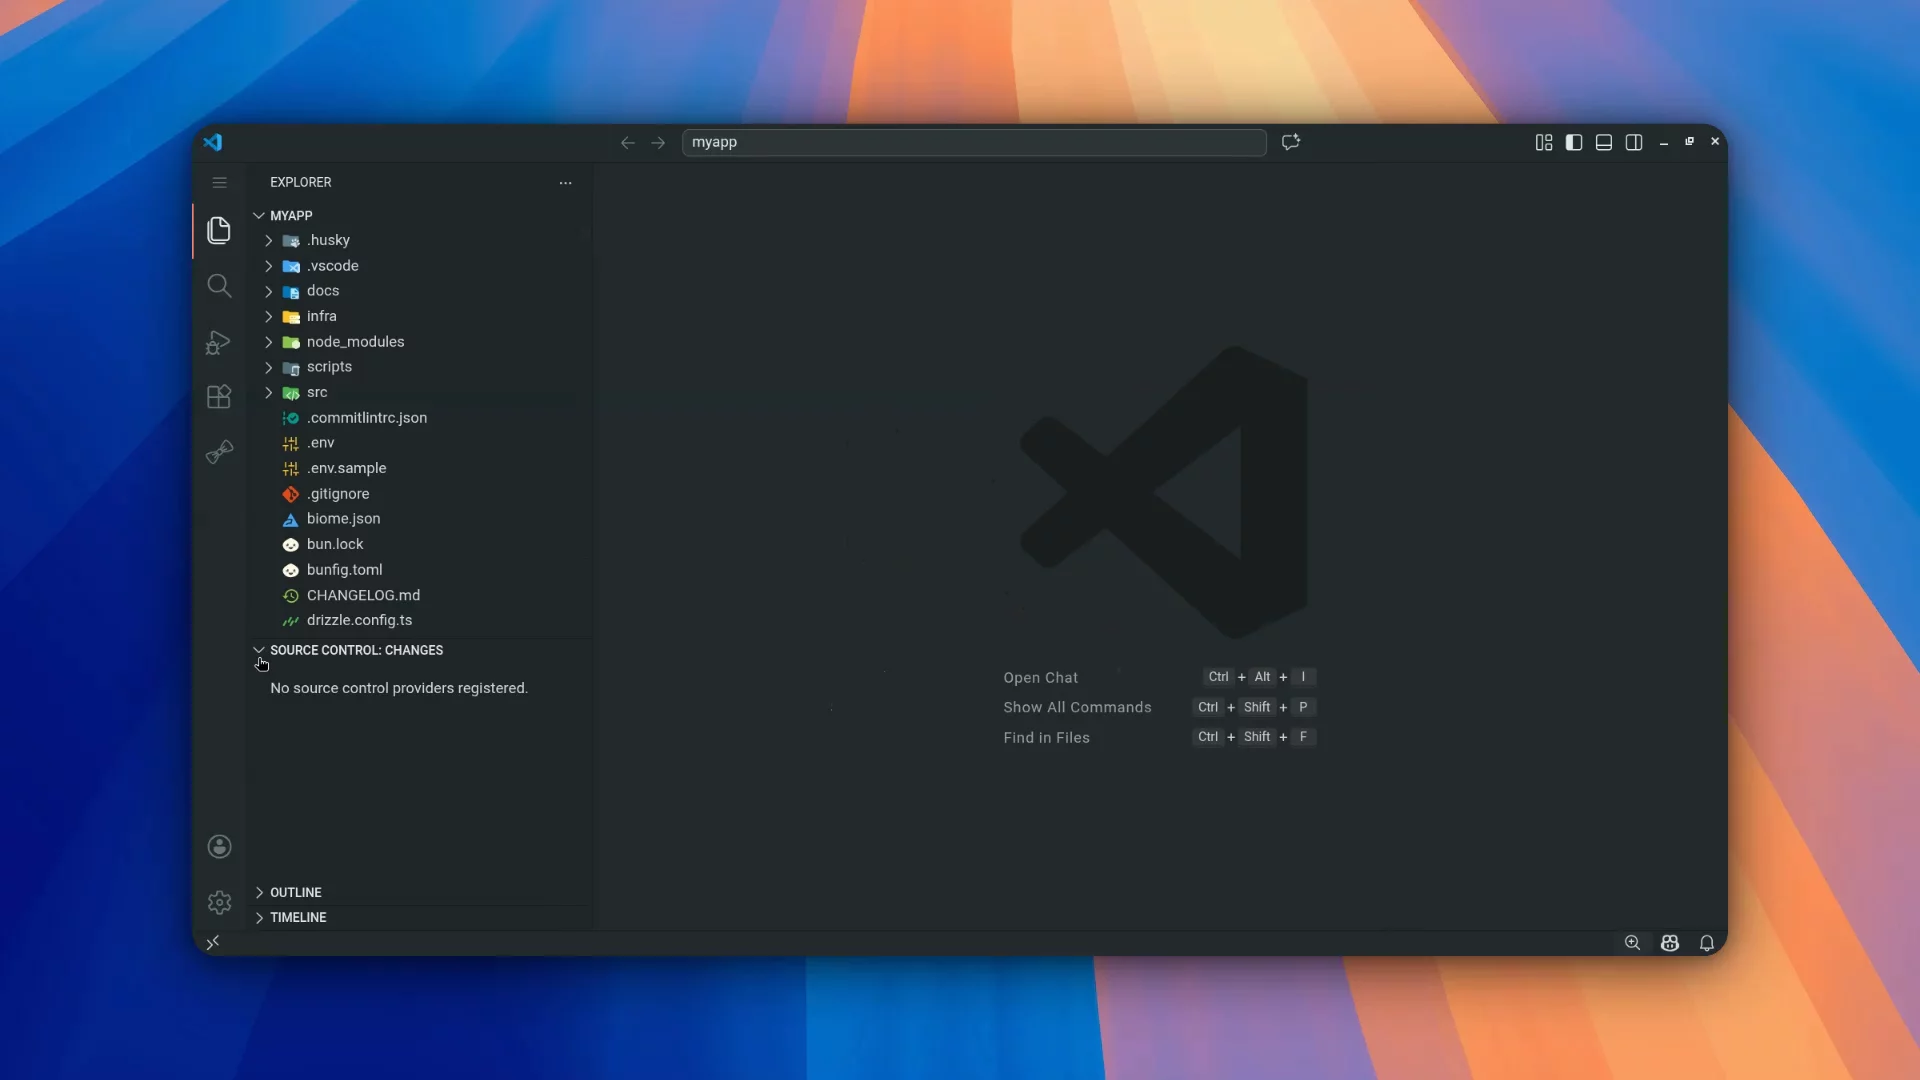Open Customize Layout icon

tap(1544, 142)
